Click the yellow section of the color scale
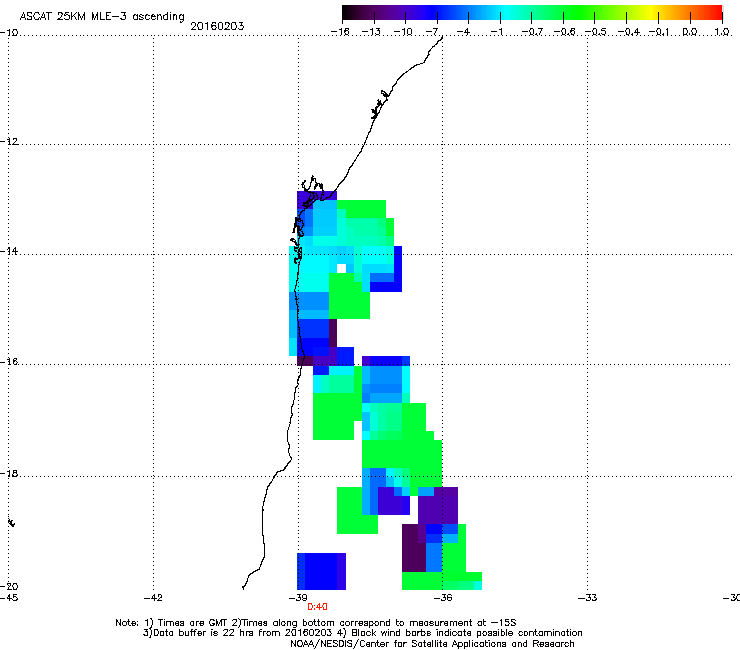Screen dimensions: 740x650 click(x=653, y=13)
